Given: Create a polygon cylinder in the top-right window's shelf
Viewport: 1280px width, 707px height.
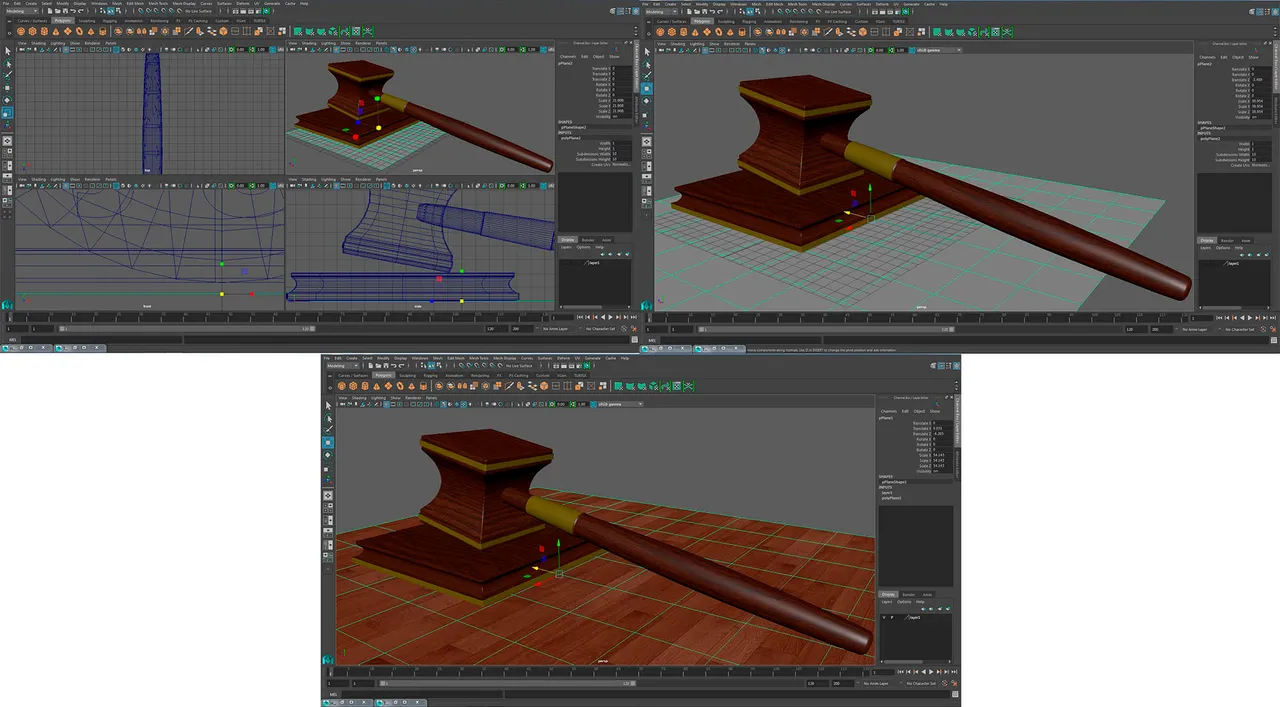Looking at the screenshot, I should [x=684, y=32].
